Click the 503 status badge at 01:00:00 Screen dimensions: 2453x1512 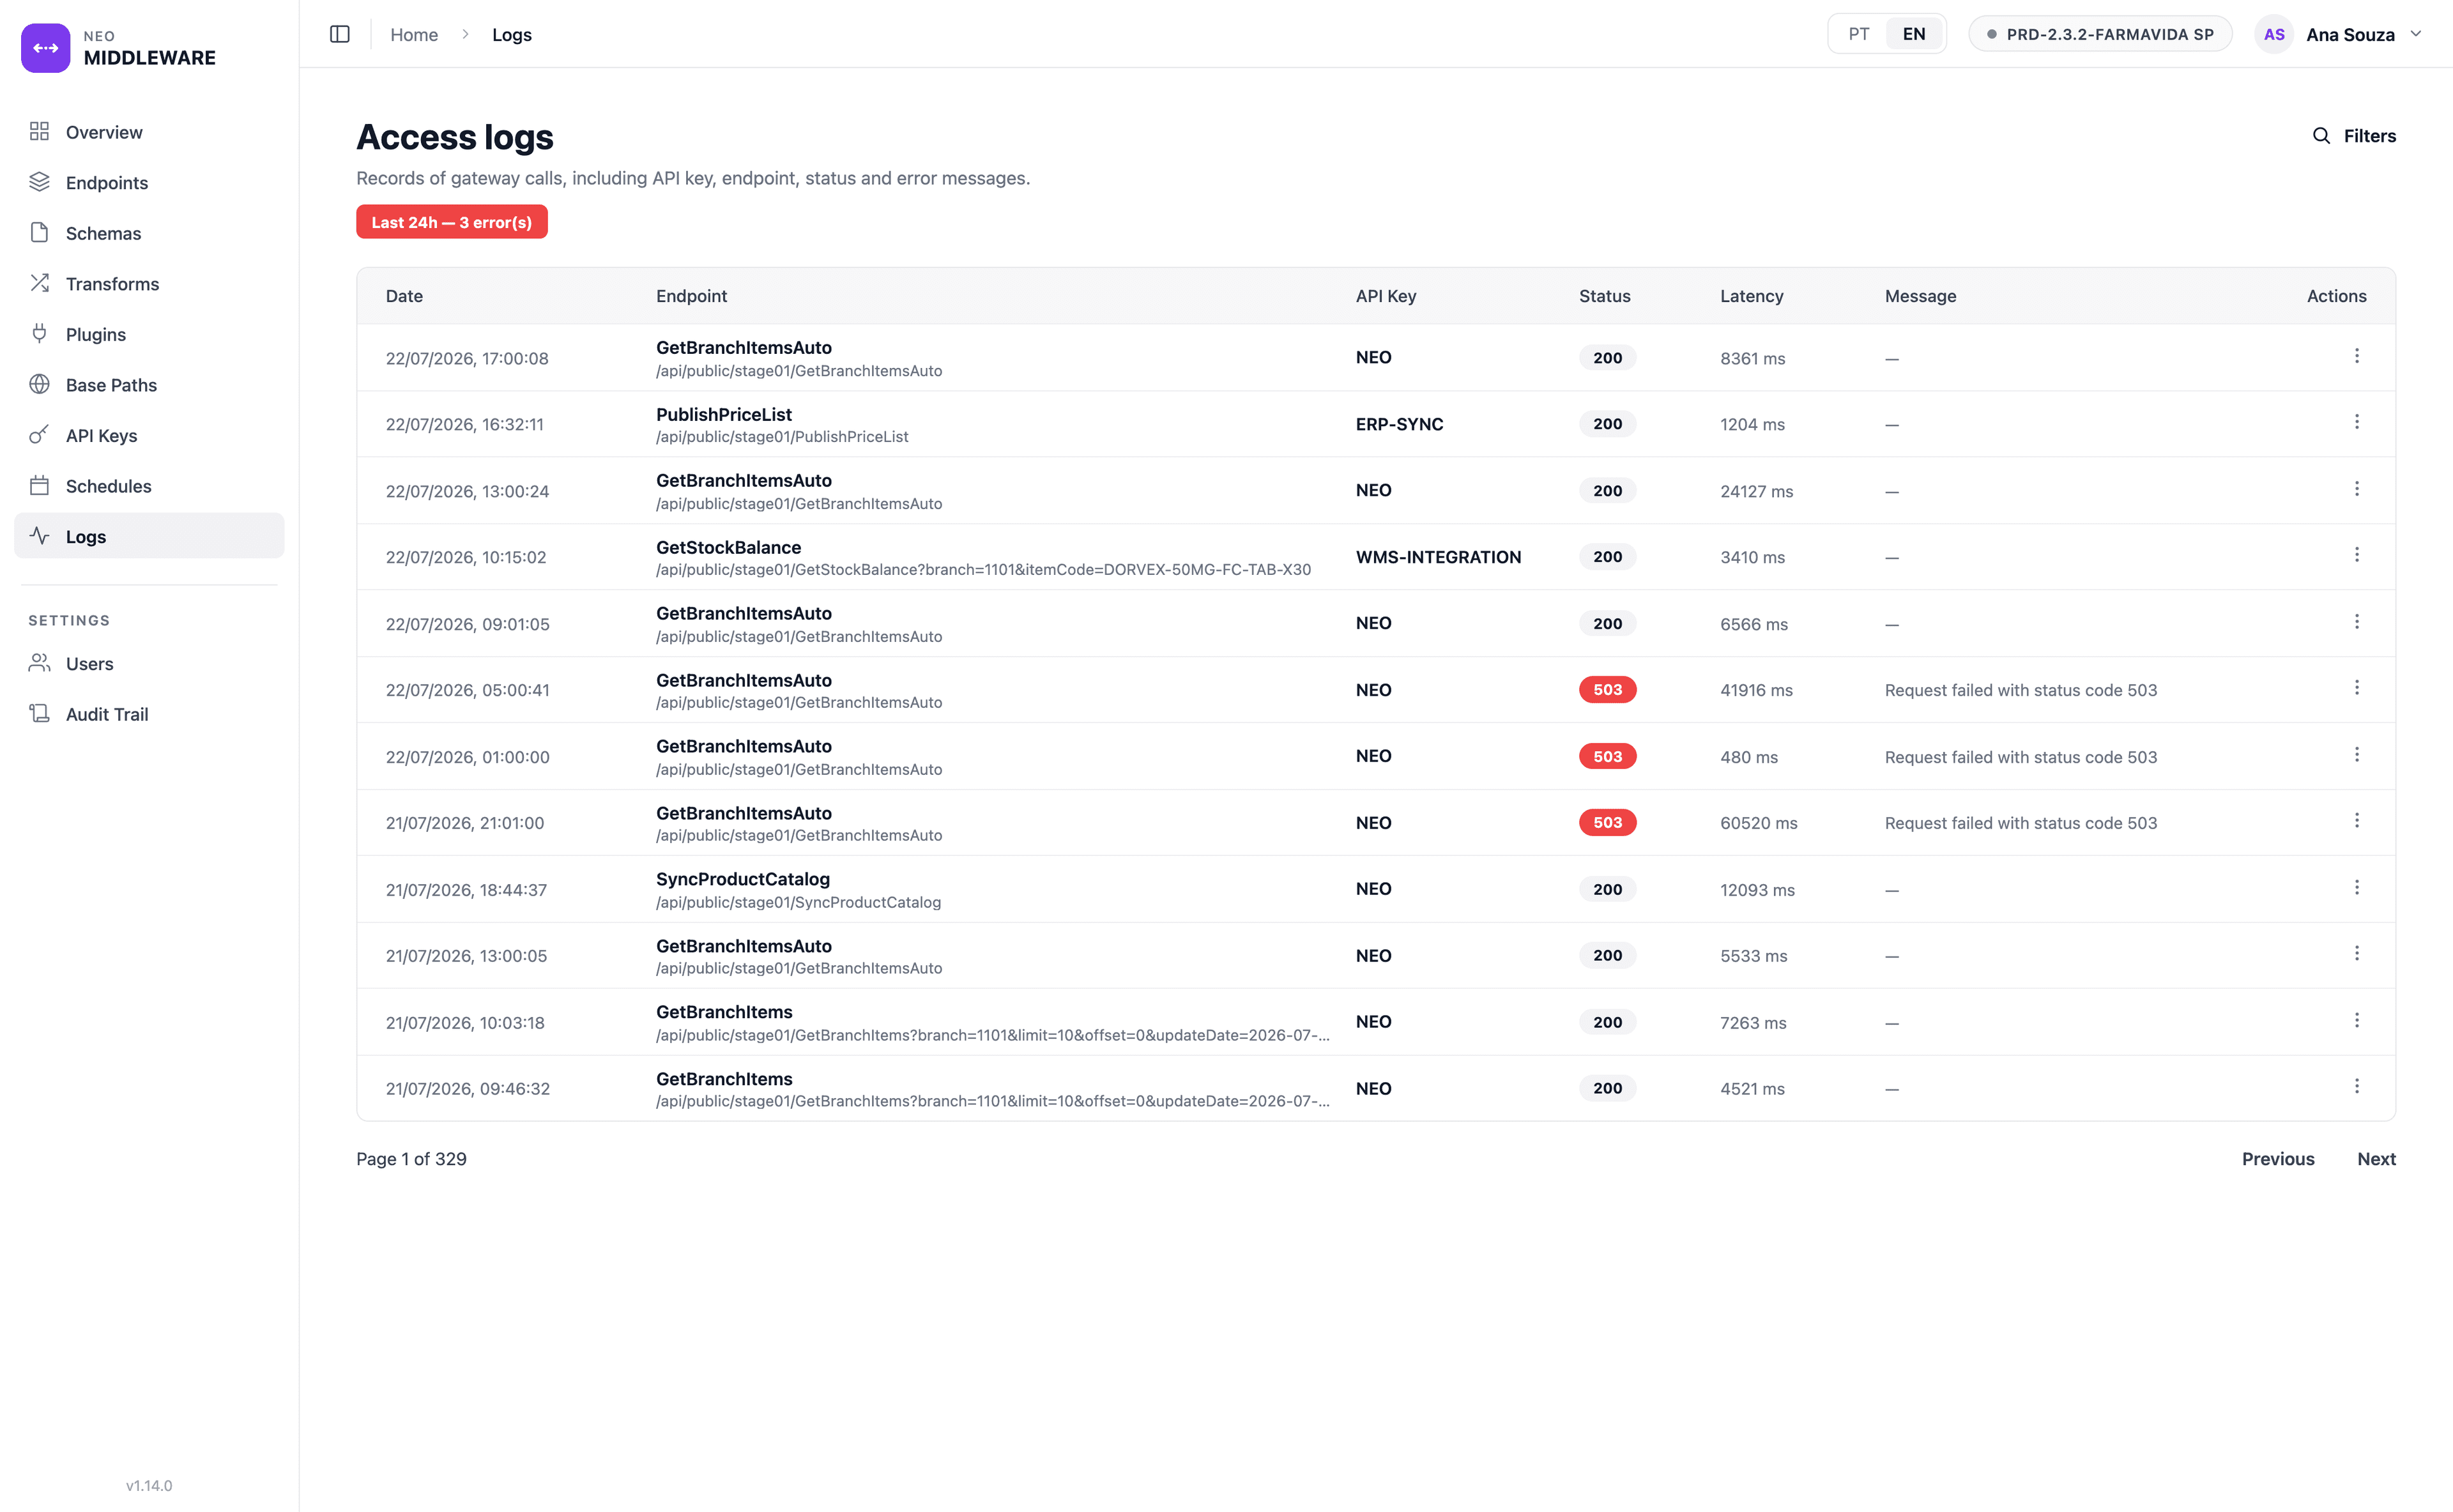pos(1608,756)
